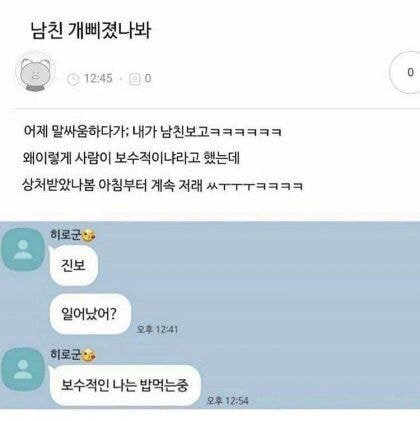Viewport: 420px width, 421px height.
Task: Click the emoji beside the second 히로군 name
Action: 89,355
